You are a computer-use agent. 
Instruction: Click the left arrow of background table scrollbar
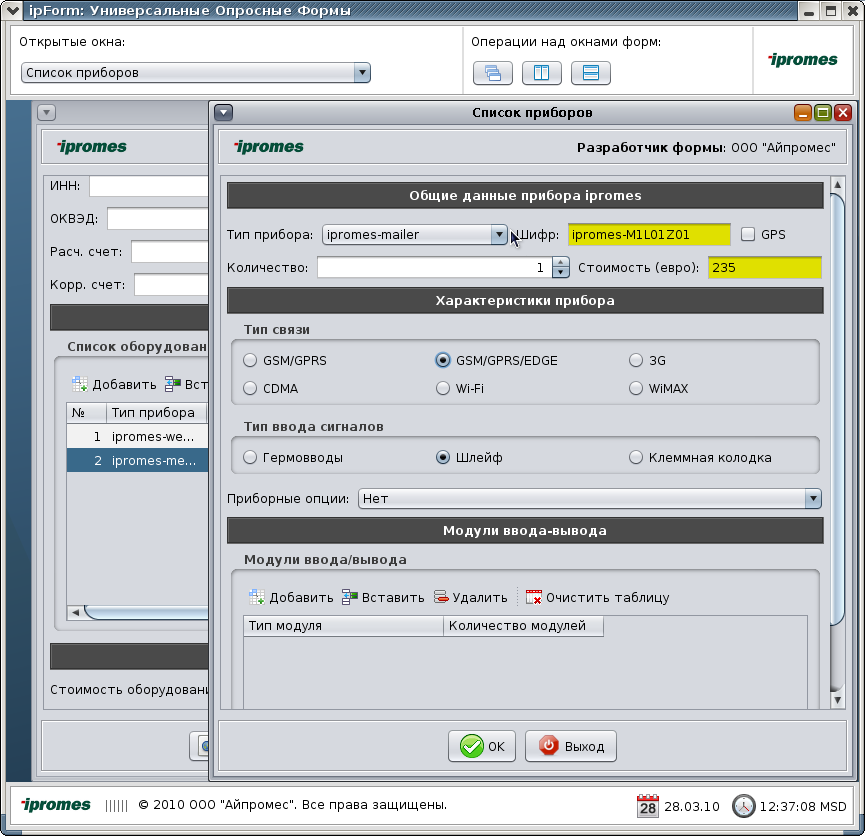(76, 612)
